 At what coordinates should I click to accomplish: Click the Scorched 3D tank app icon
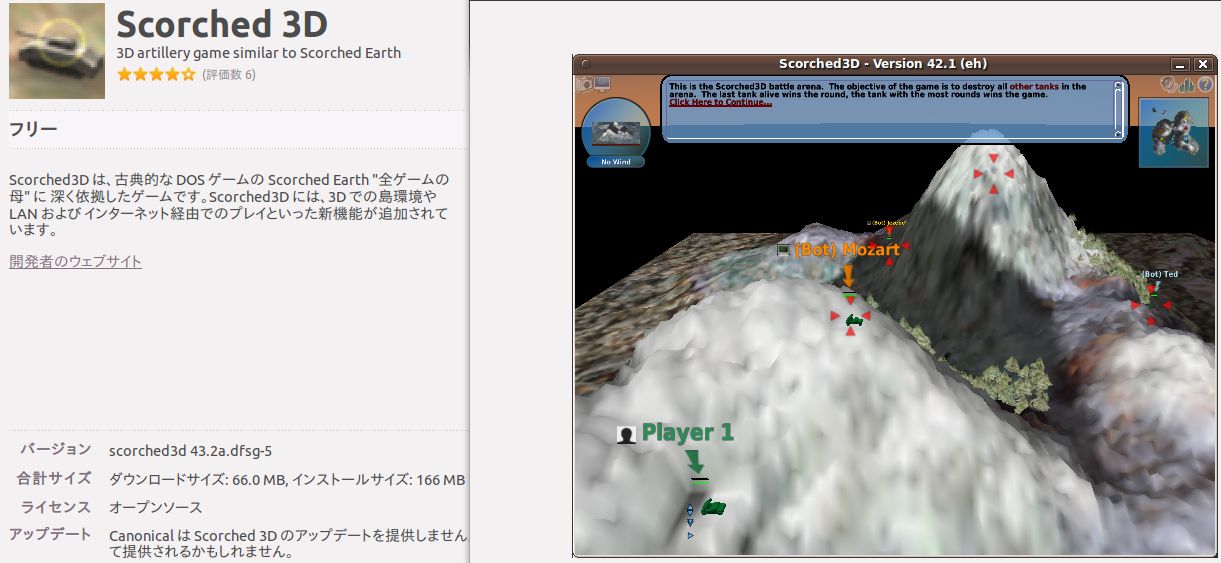57,51
